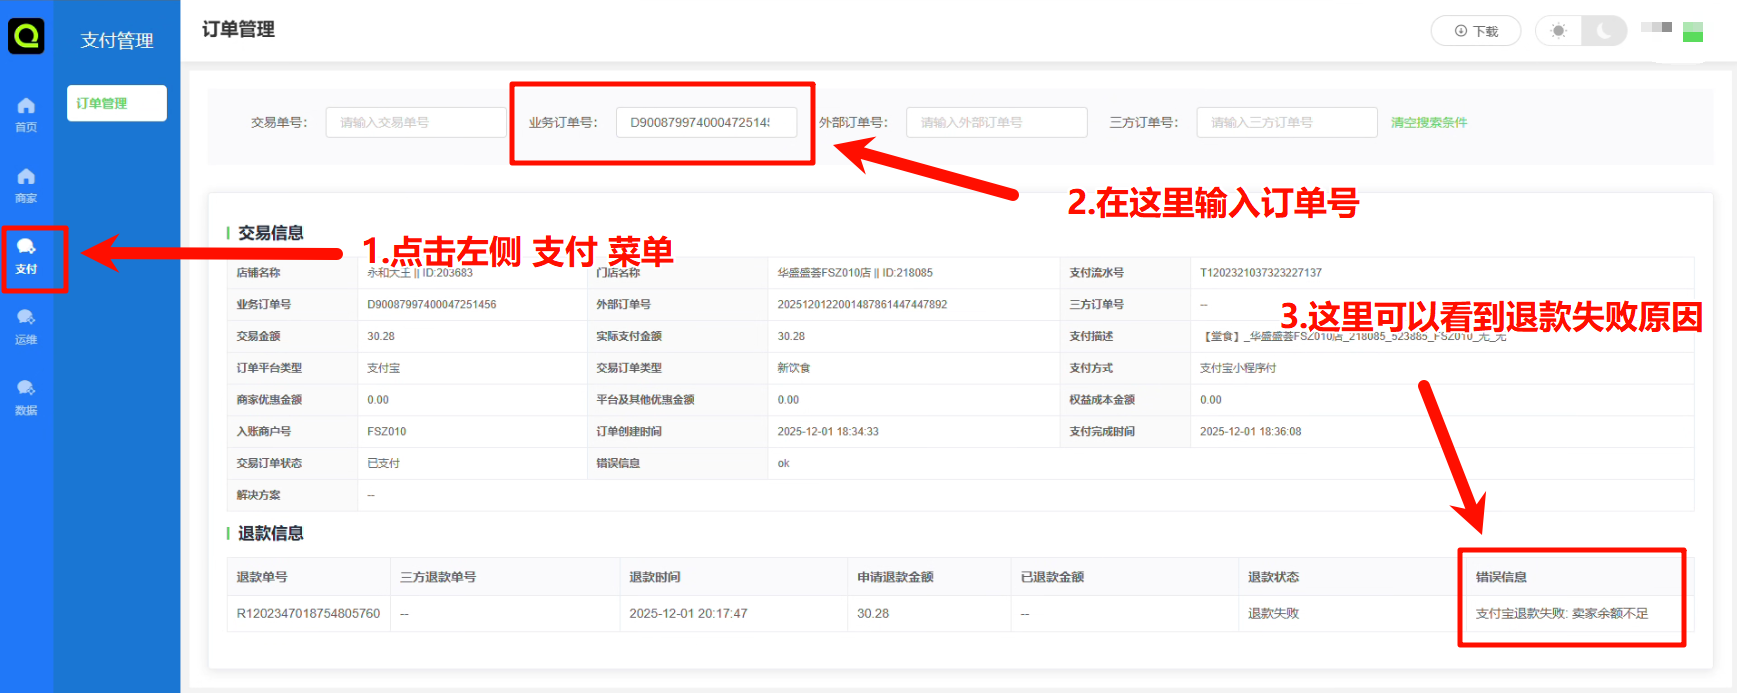The height and width of the screenshot is (693, 1737).
Task: Click the 支付管理 panel heading
Action: coord(117,41)
